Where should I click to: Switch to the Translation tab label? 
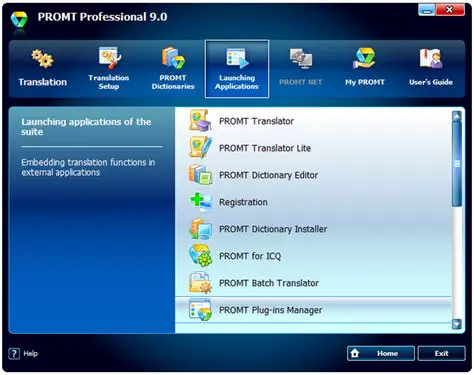click(43, 82)
